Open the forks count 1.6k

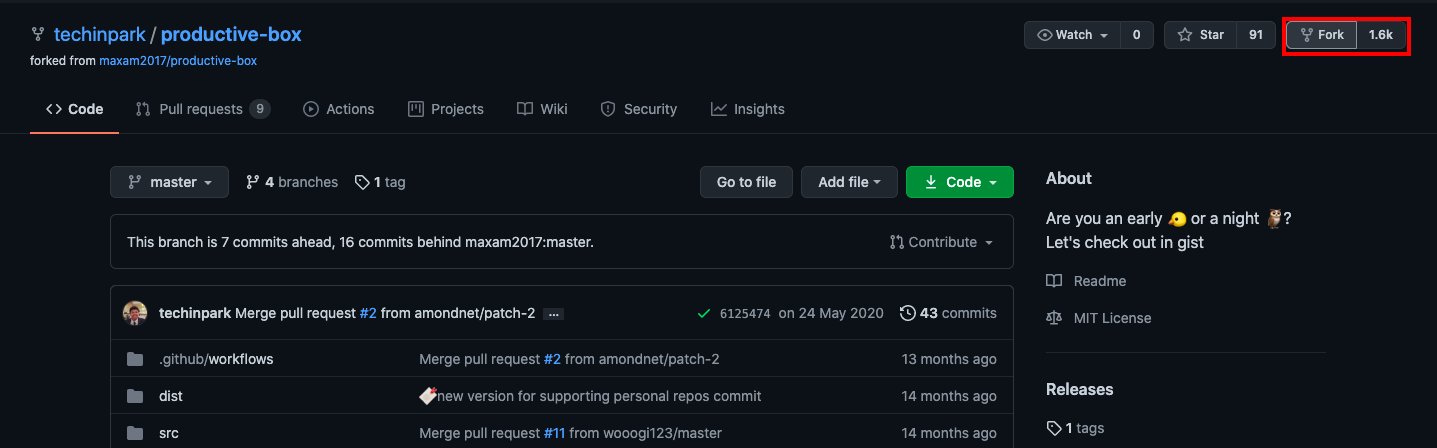tap(1381, 35)
